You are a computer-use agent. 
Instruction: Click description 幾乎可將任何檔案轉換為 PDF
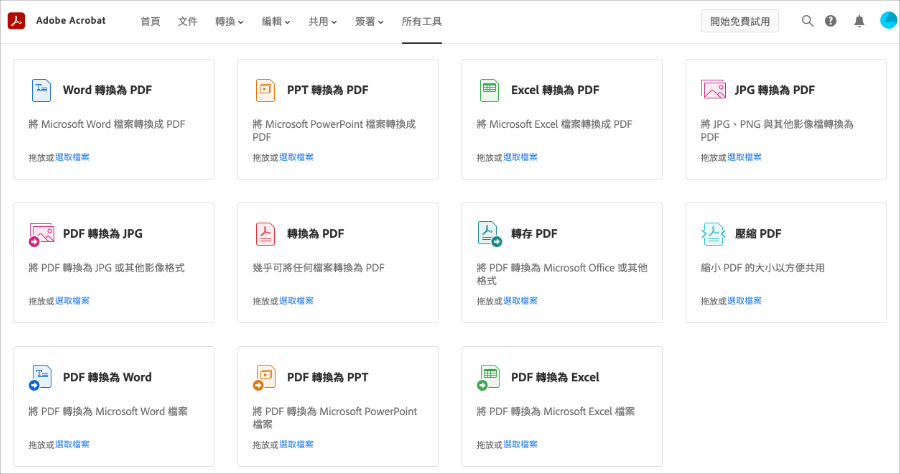[x=319, y=268]
